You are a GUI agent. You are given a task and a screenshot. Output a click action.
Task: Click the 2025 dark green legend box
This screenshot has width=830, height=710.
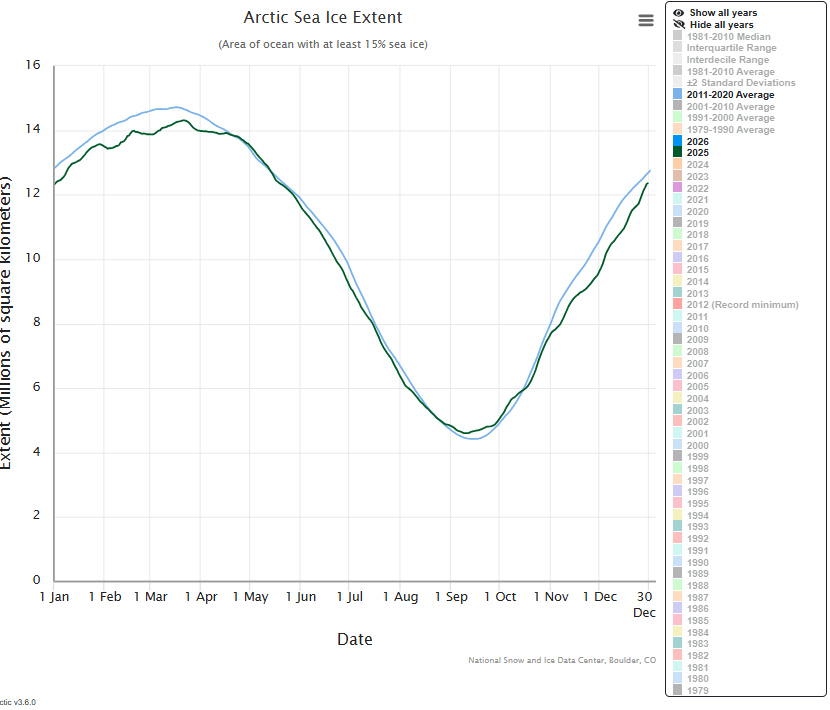[x=678, y=153]
